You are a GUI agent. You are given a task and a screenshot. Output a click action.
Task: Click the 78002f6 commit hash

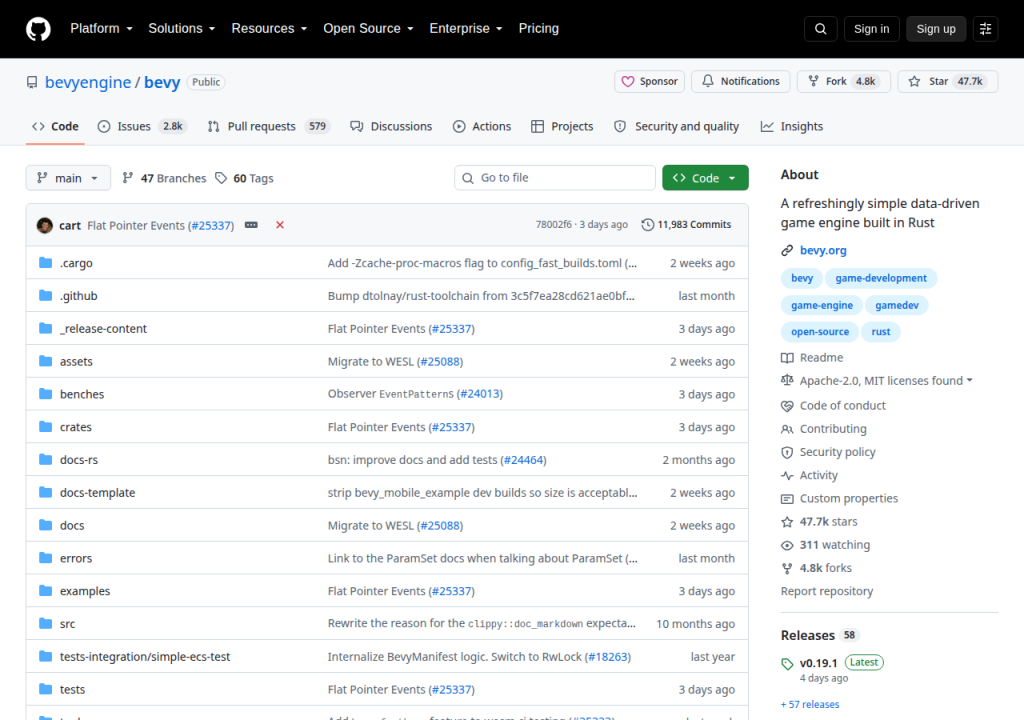click(x=554, y=225)
